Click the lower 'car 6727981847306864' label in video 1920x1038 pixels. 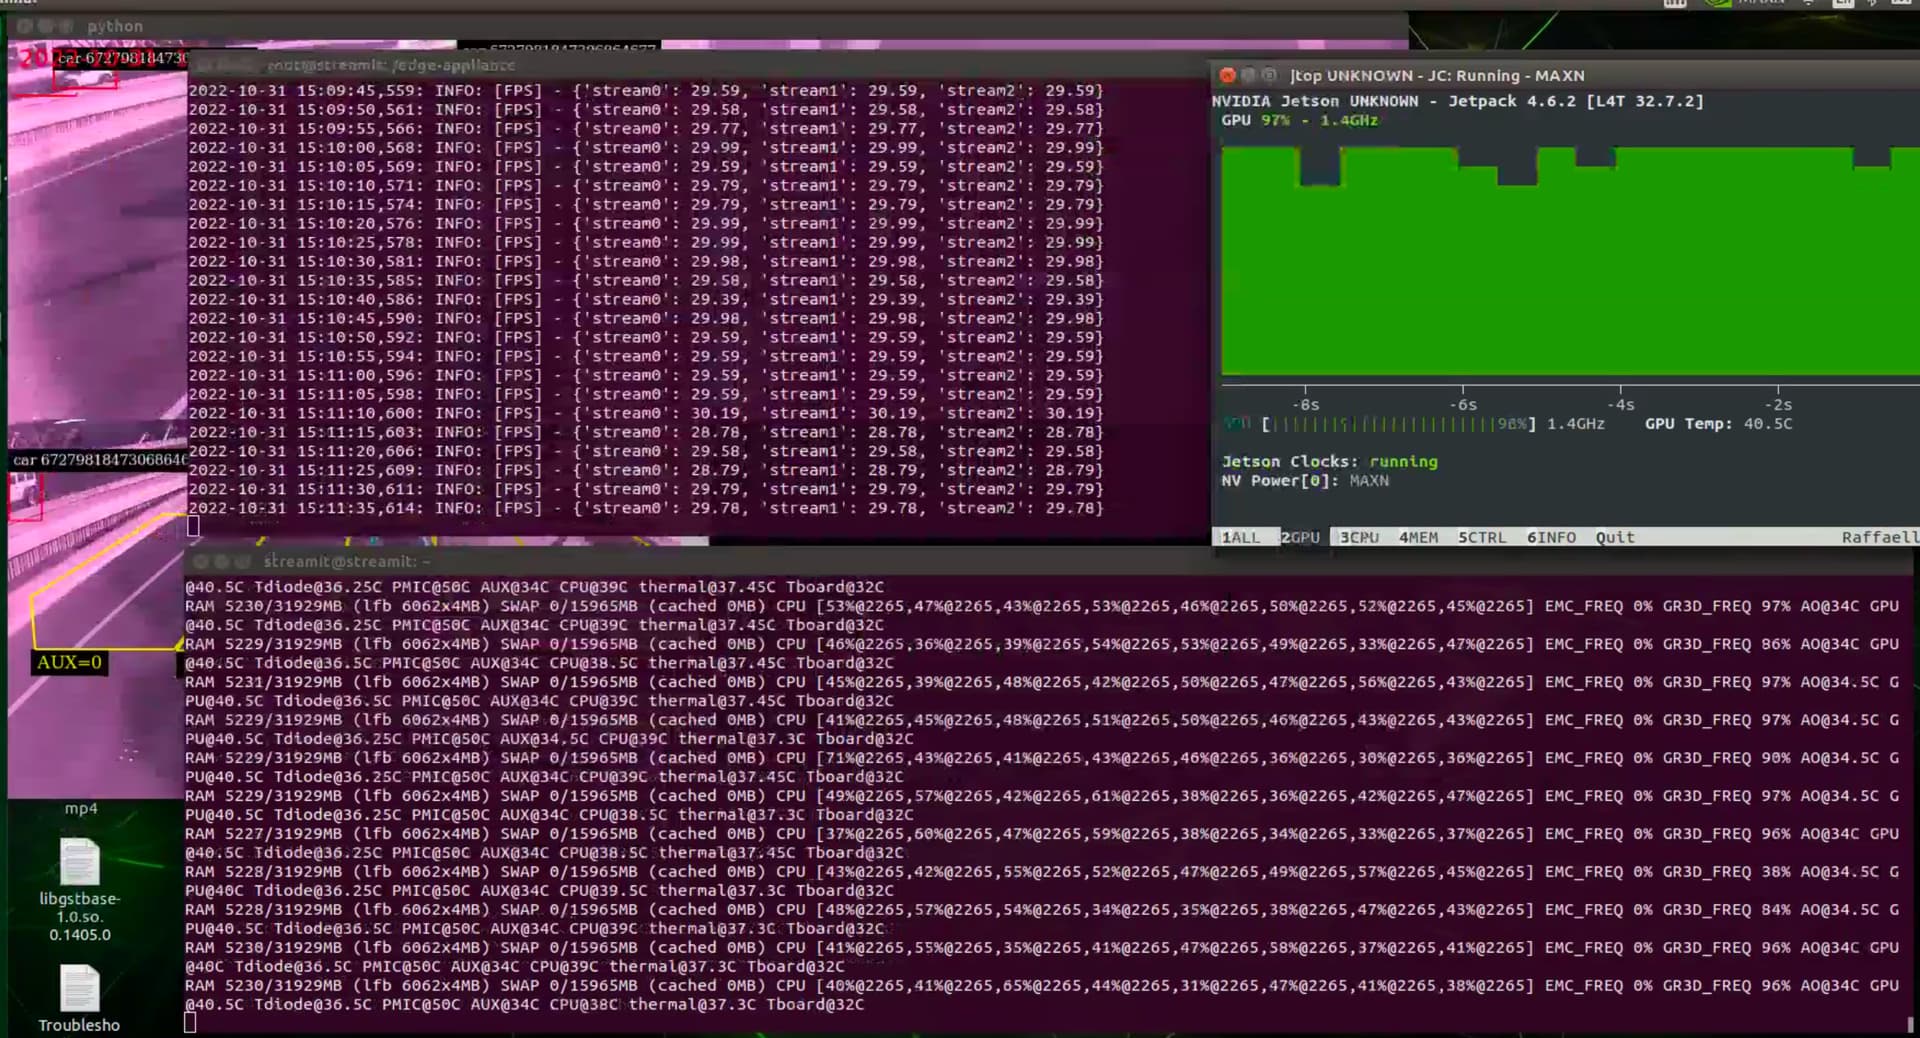[x=98, y=460]
